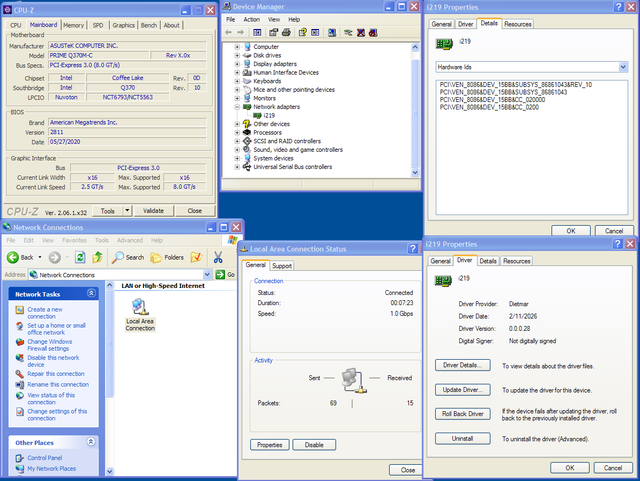
Task: Collapse the Network adapters node
Action: click(237, 107)
